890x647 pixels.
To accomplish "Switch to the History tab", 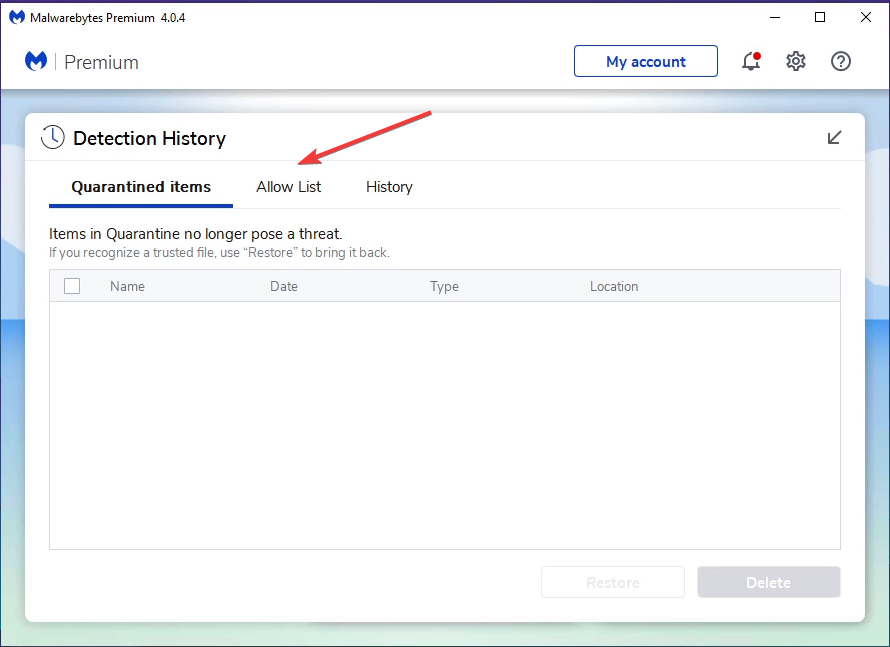I will coord(389,187).
